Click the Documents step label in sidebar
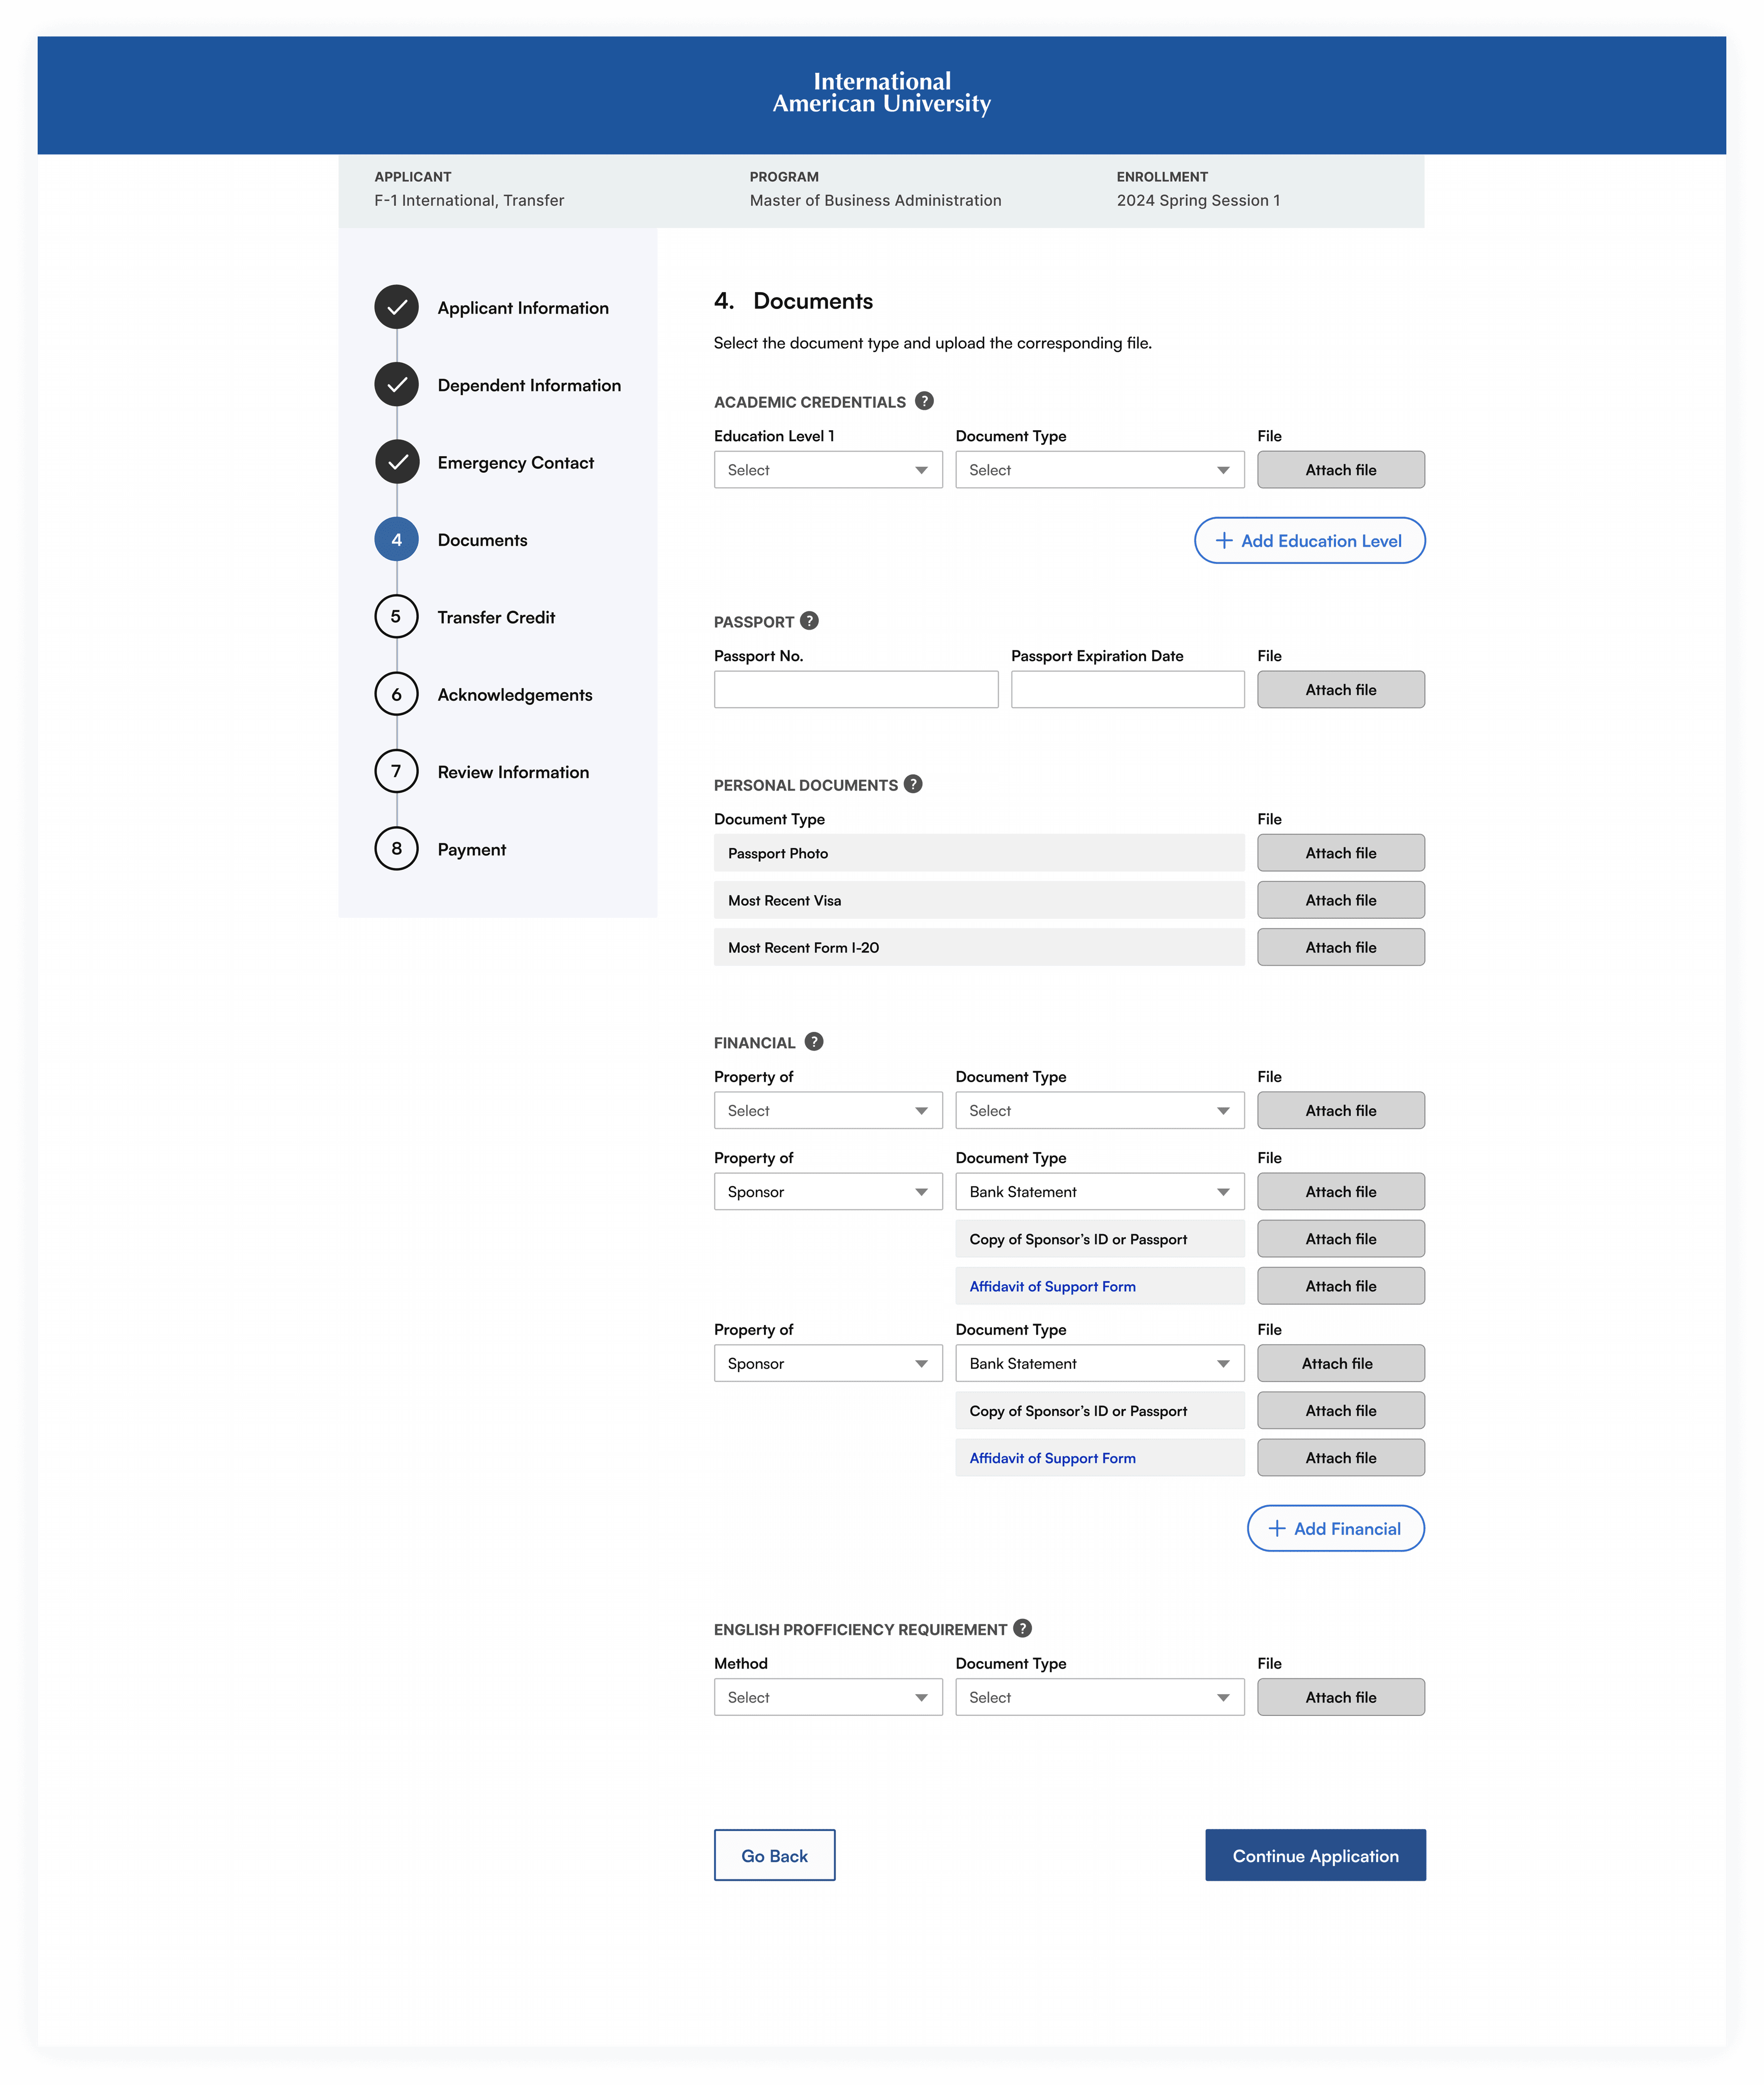1764x2085 pixels. pos(482,540)
